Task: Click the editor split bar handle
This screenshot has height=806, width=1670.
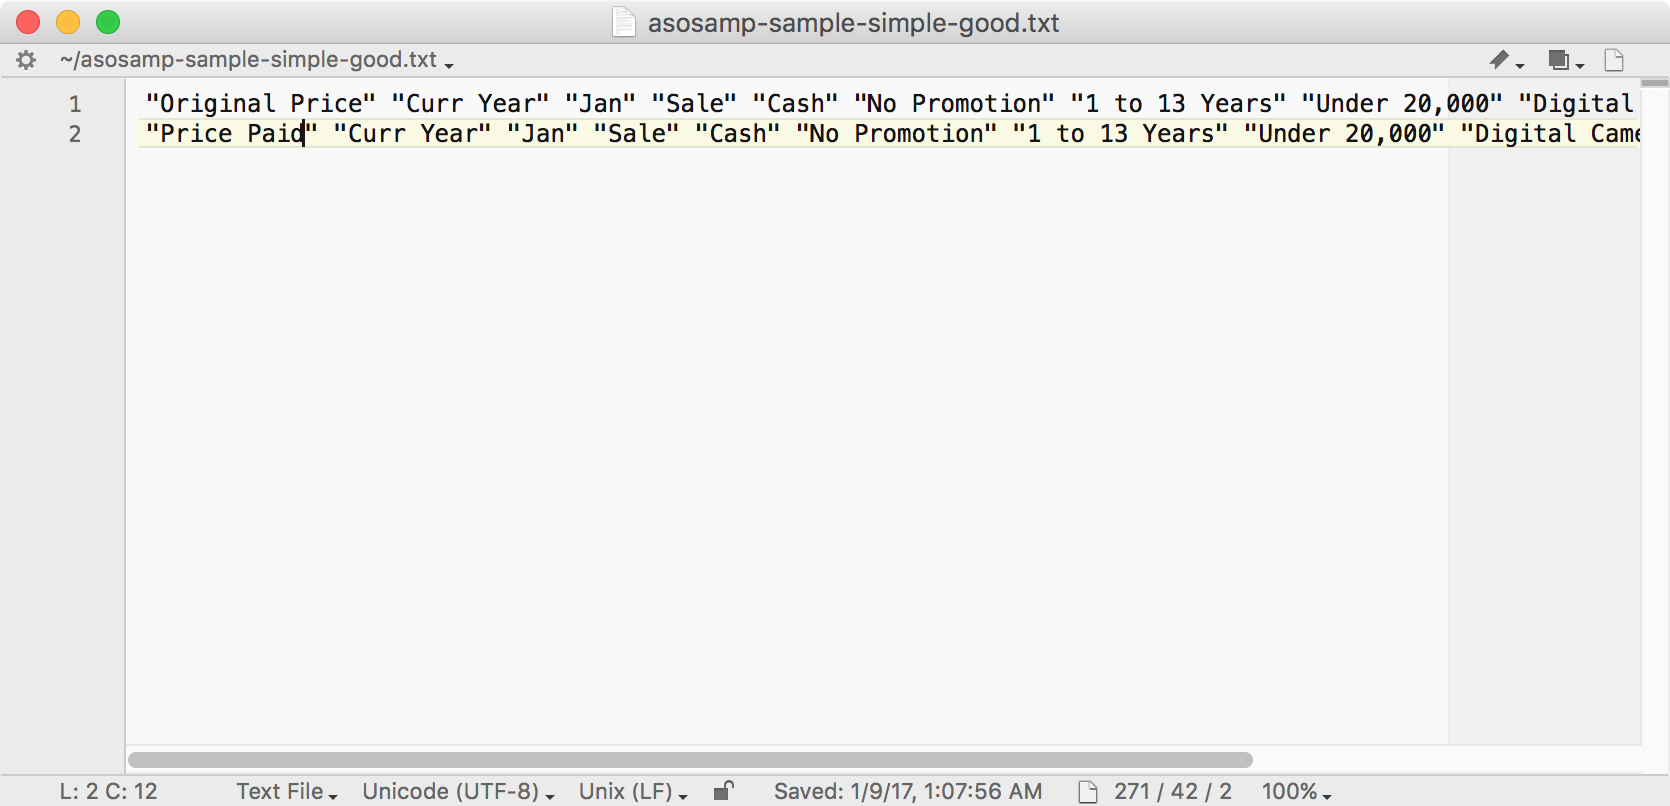Action: [1655, 82]
